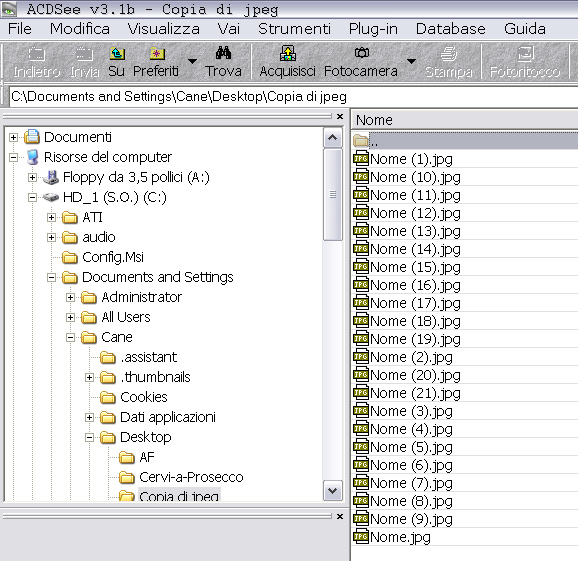Click the Documenti folder icon in tree
The height and width of the screenshot is (561, 578).
(32, 137)
